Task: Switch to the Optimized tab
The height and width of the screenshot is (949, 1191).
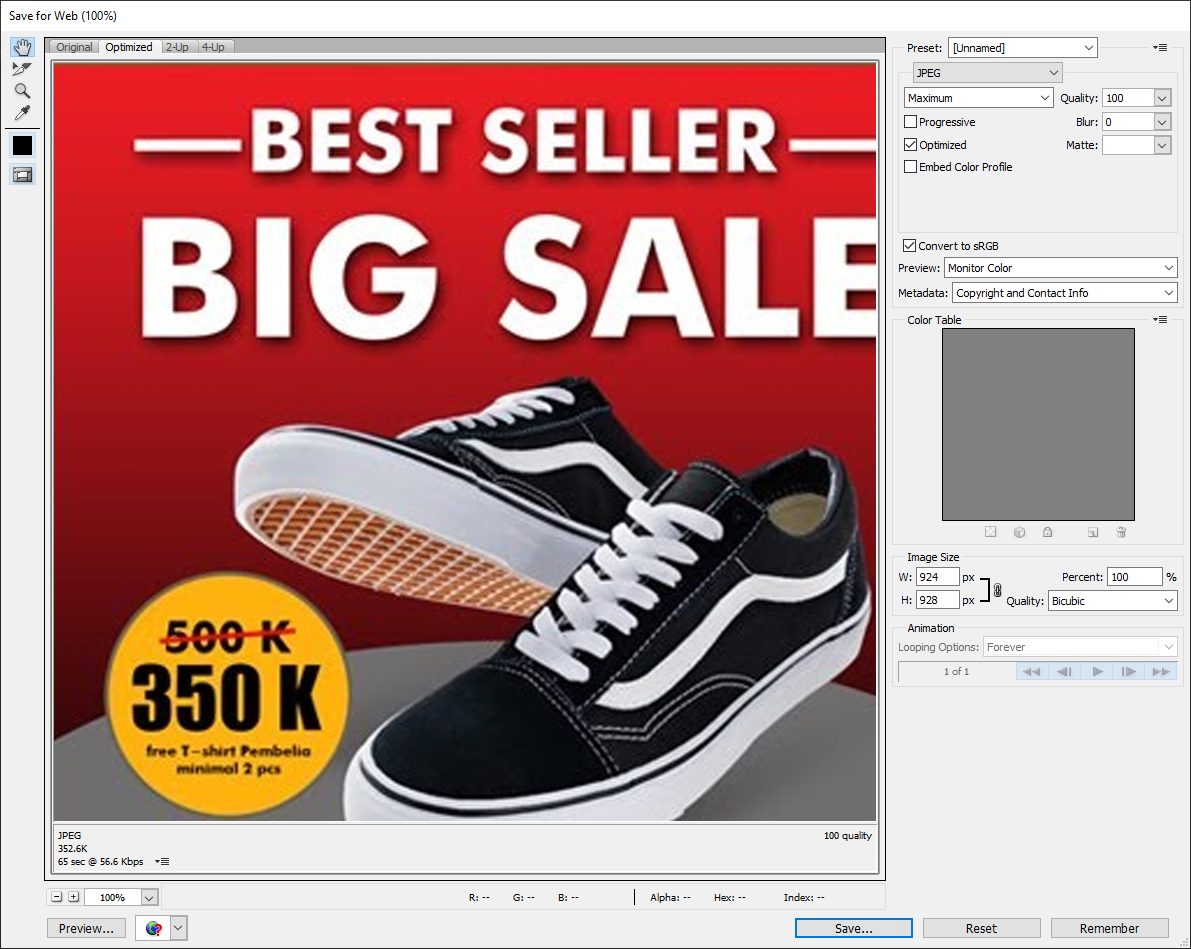Action: tap(129, 47)
